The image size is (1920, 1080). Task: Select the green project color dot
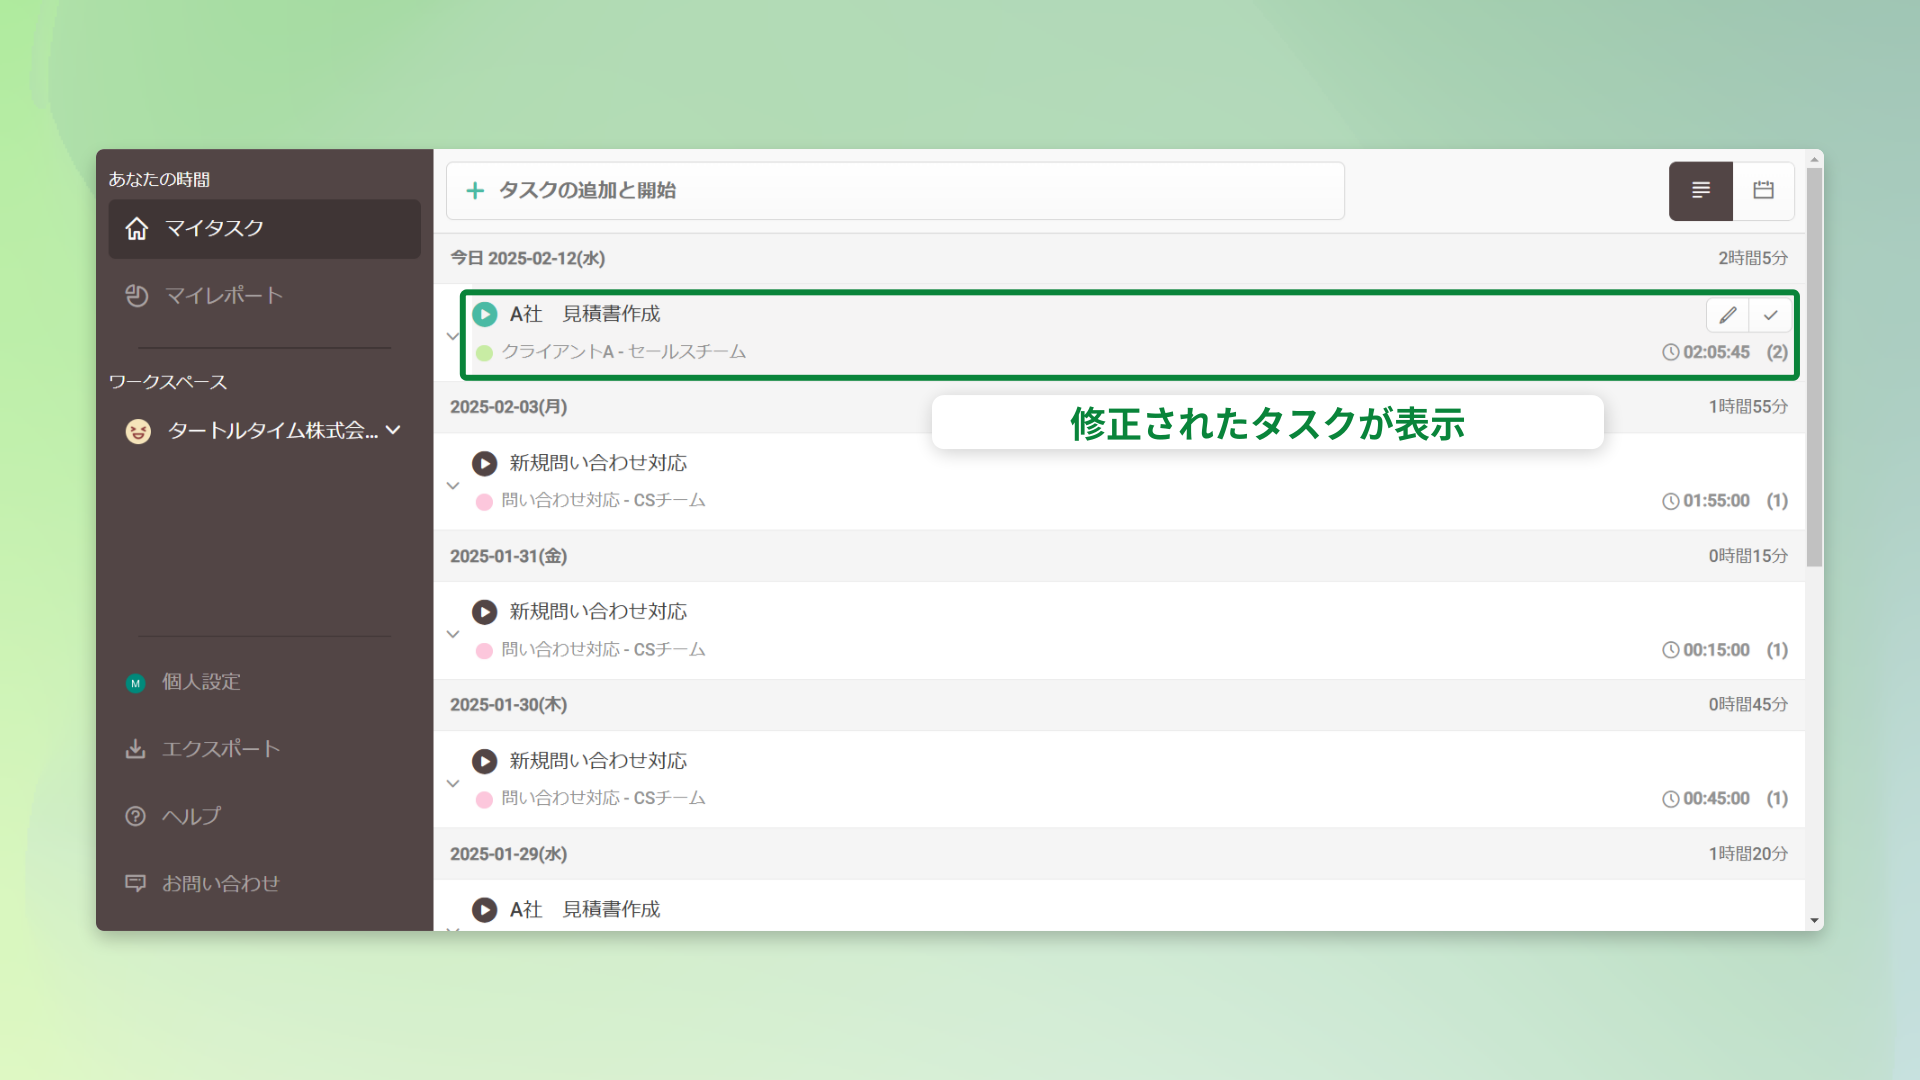484,352
